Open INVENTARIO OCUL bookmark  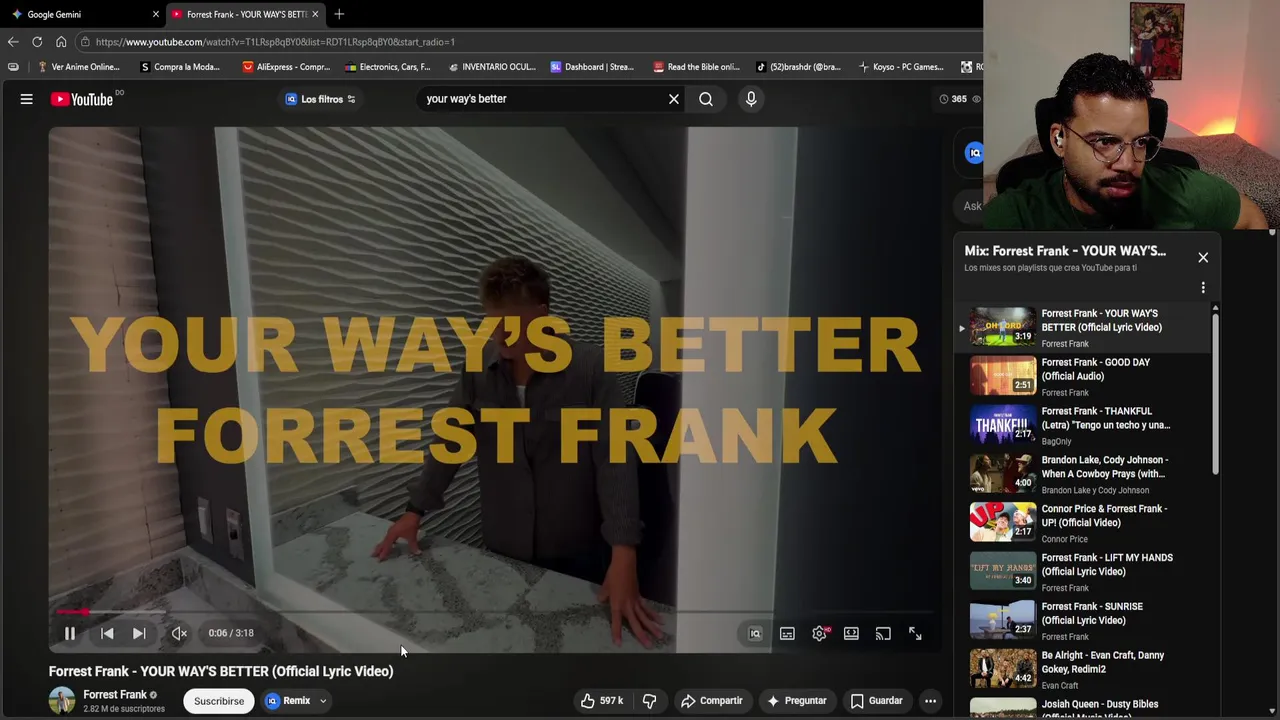(x=492, y=67)
